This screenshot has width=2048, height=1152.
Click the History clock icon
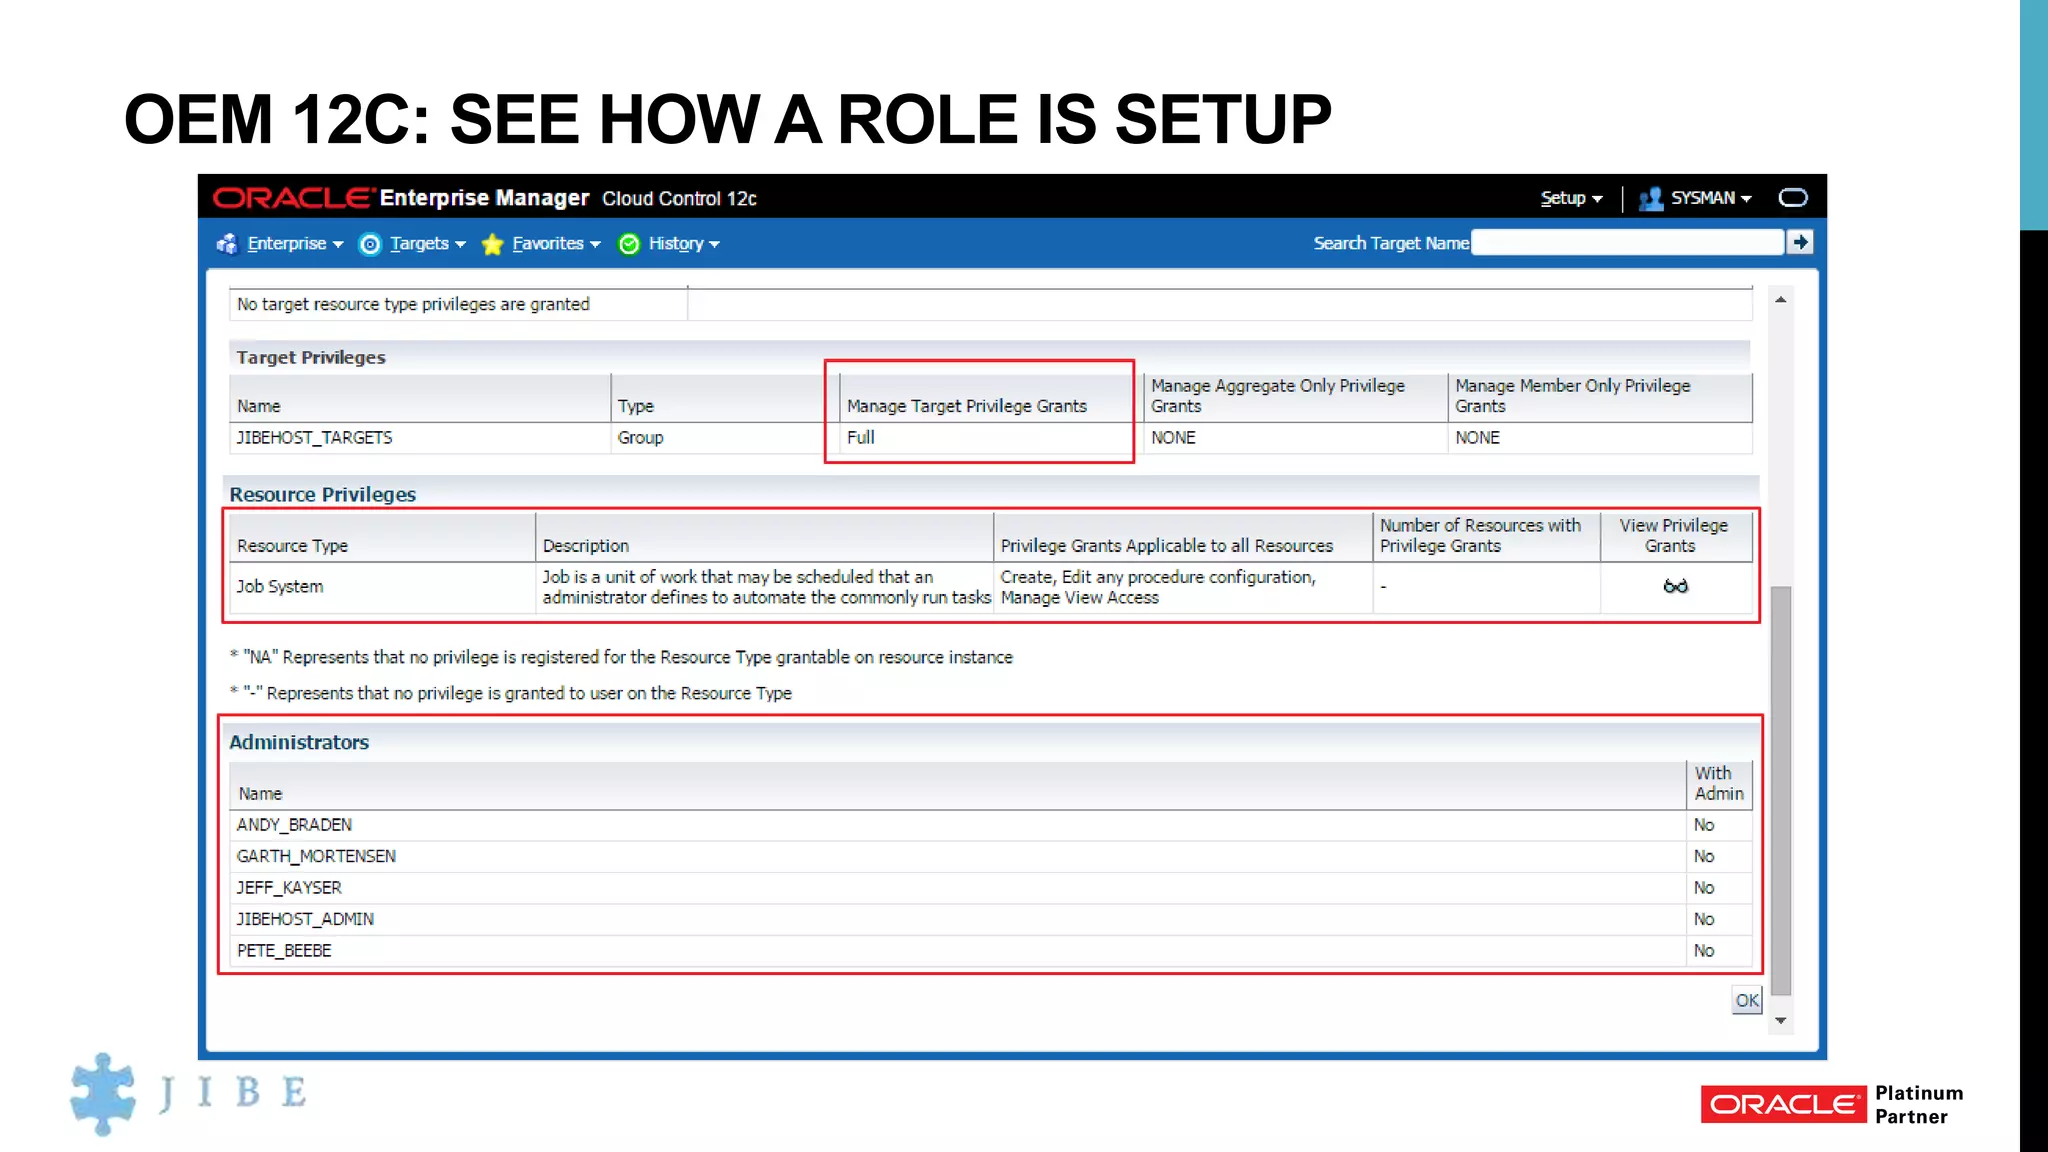[629, 244]
